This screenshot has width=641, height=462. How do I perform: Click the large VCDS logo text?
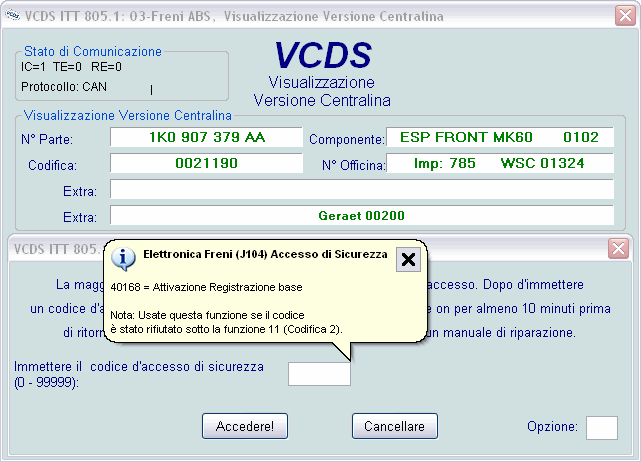pyautogui.click(x=323, y=55)
